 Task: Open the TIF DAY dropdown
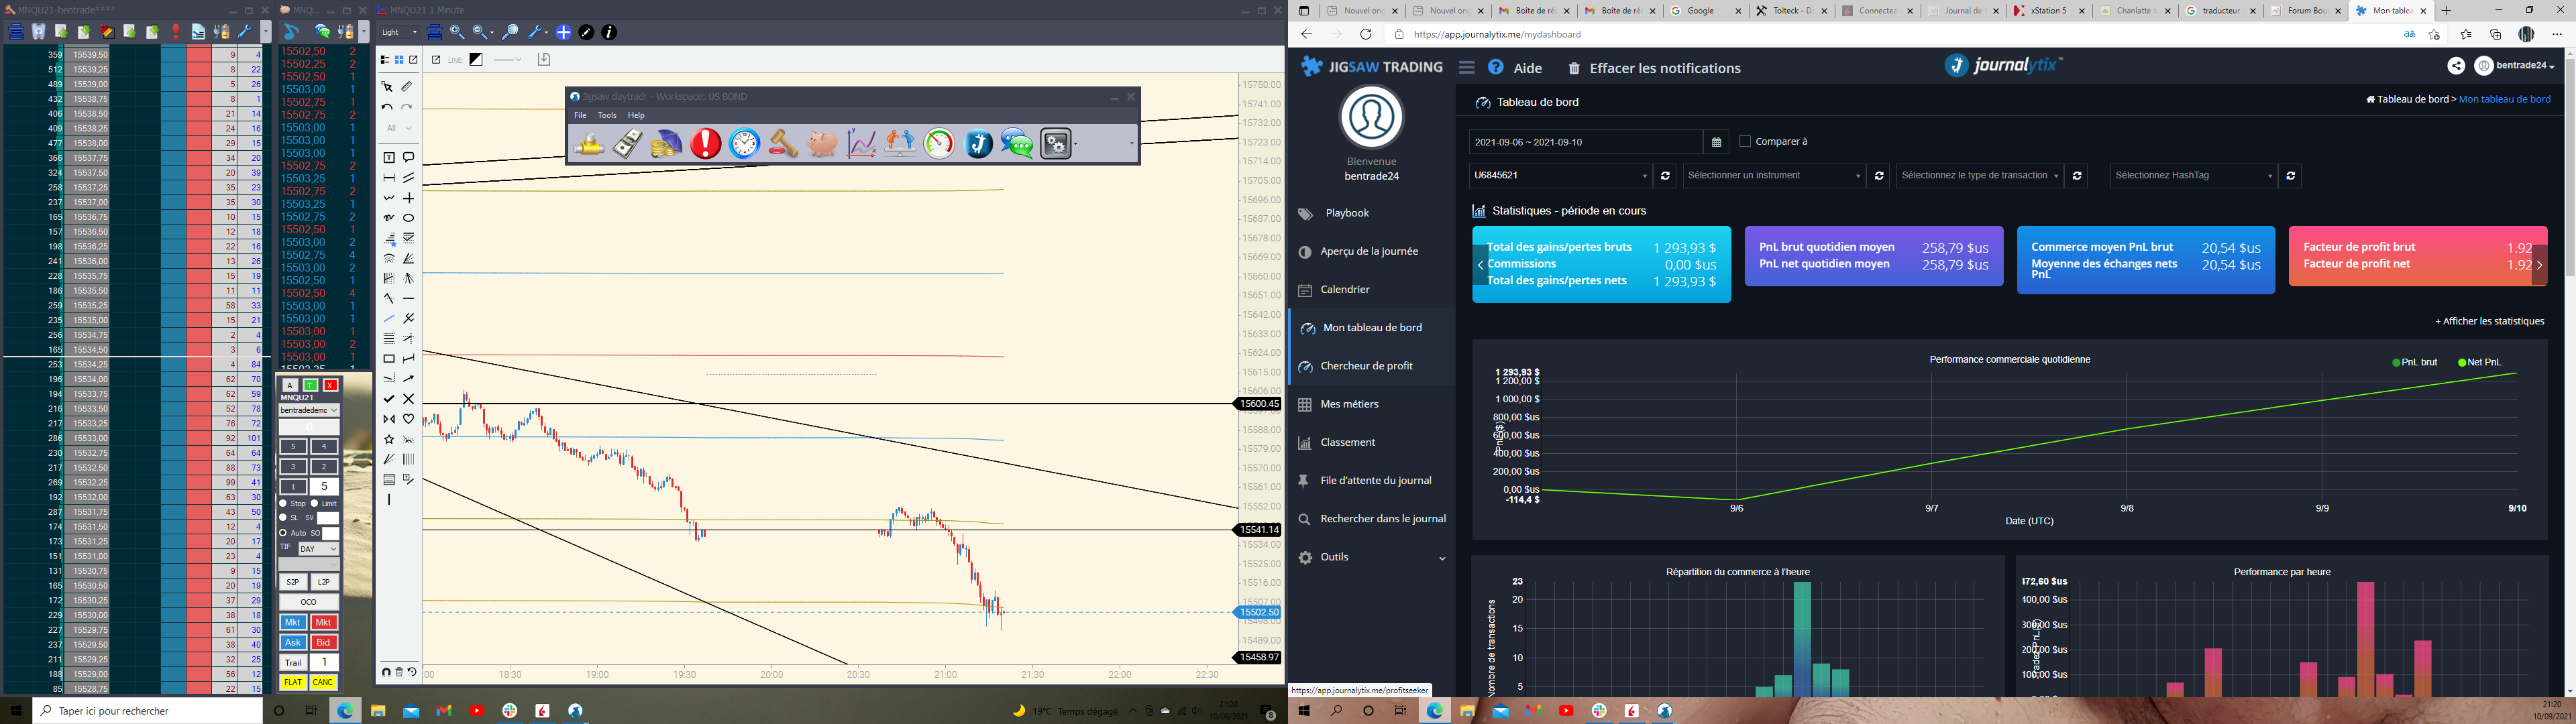coord(318,549)
